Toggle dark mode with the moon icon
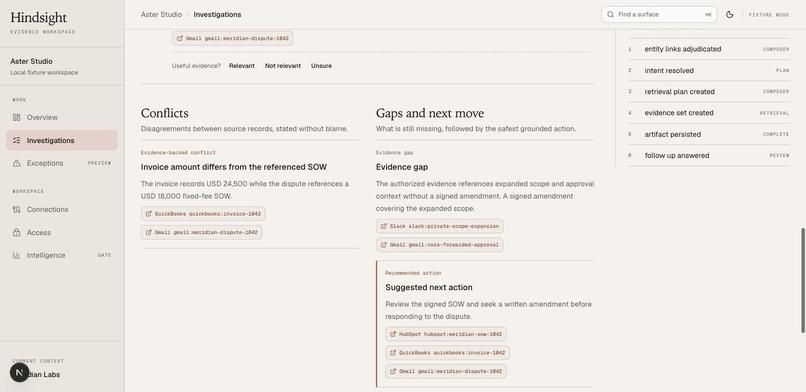This screenshot has width=806, height=392. pyautogui.click(x=729, y=14)
